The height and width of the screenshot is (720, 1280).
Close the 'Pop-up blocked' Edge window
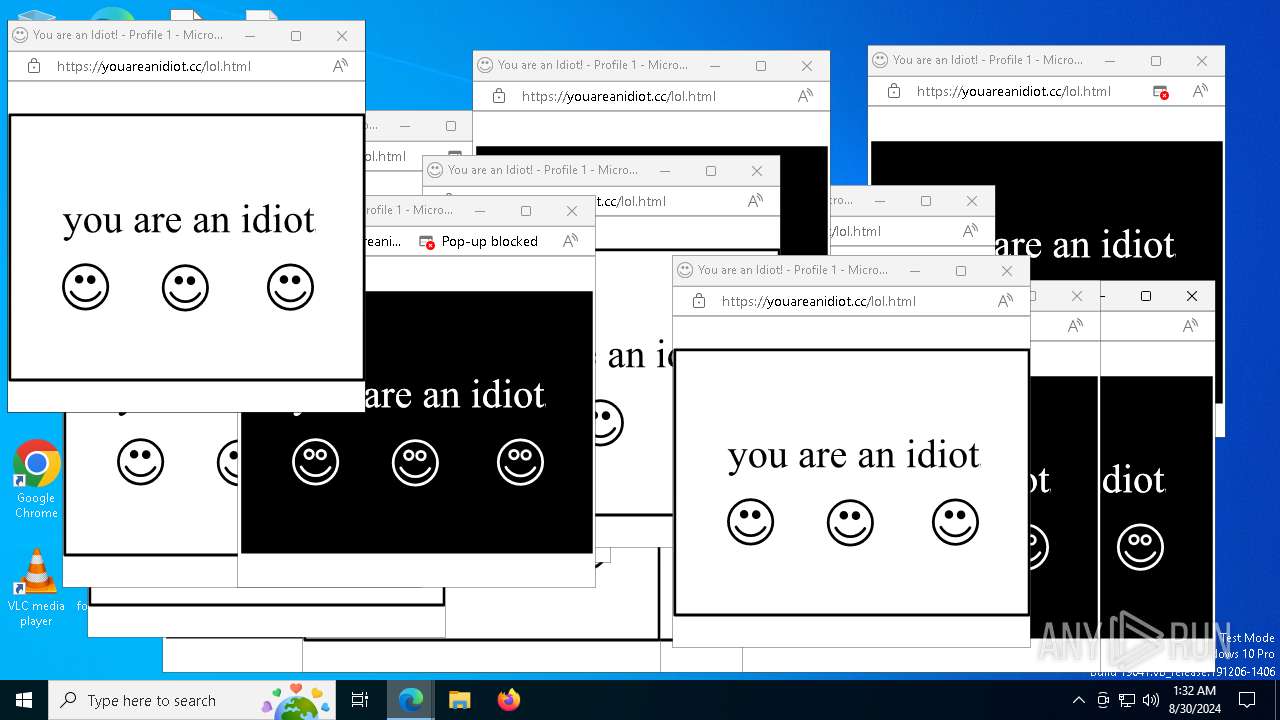coord(572,210)
